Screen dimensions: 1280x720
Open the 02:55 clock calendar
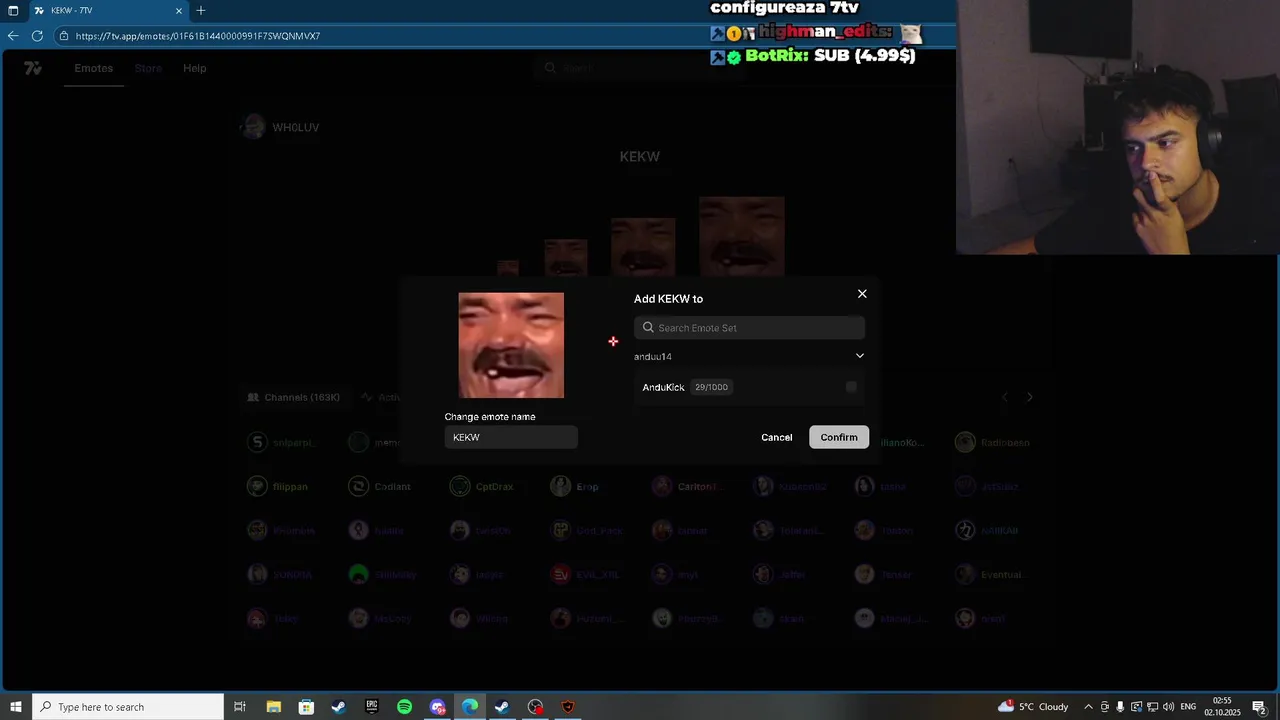[1223, 707]
